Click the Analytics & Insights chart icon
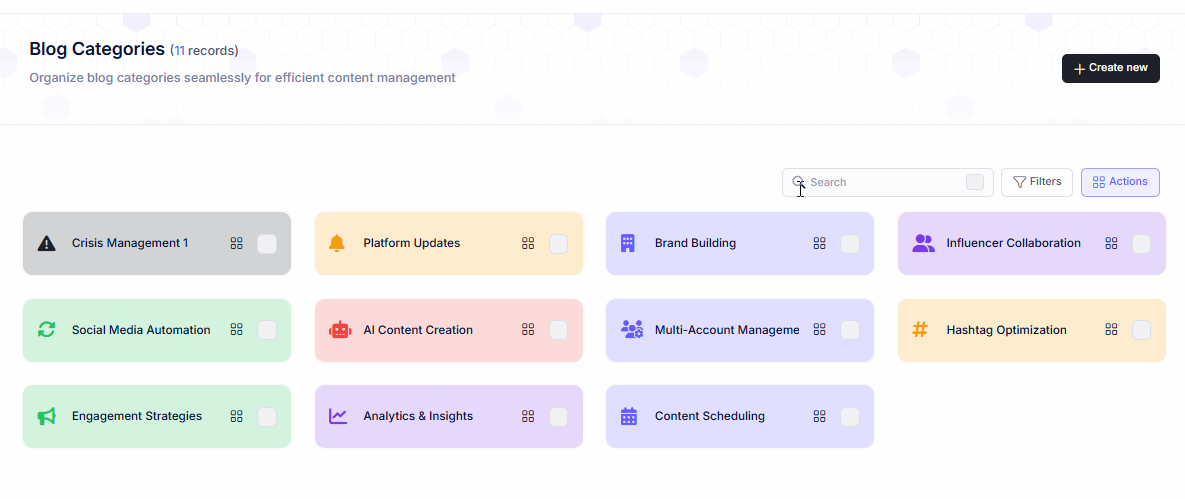 [x=338, y=416]
